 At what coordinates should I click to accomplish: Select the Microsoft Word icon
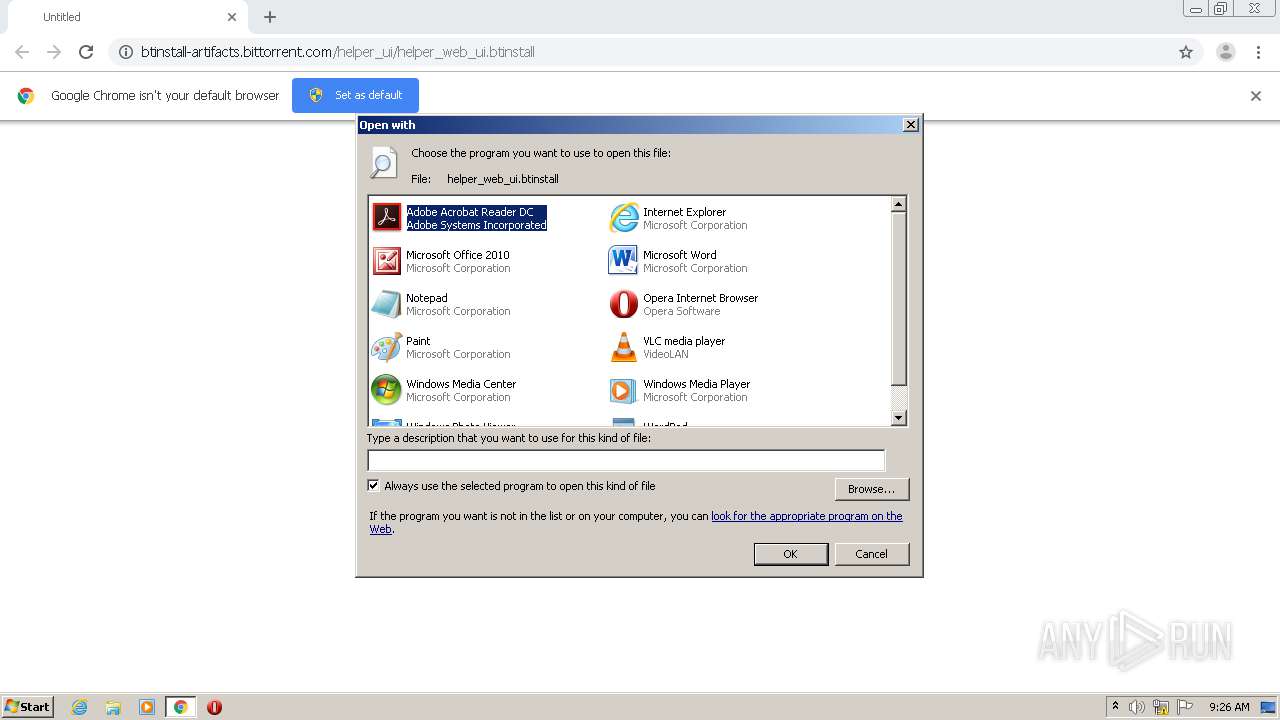(x=623, y=260)
